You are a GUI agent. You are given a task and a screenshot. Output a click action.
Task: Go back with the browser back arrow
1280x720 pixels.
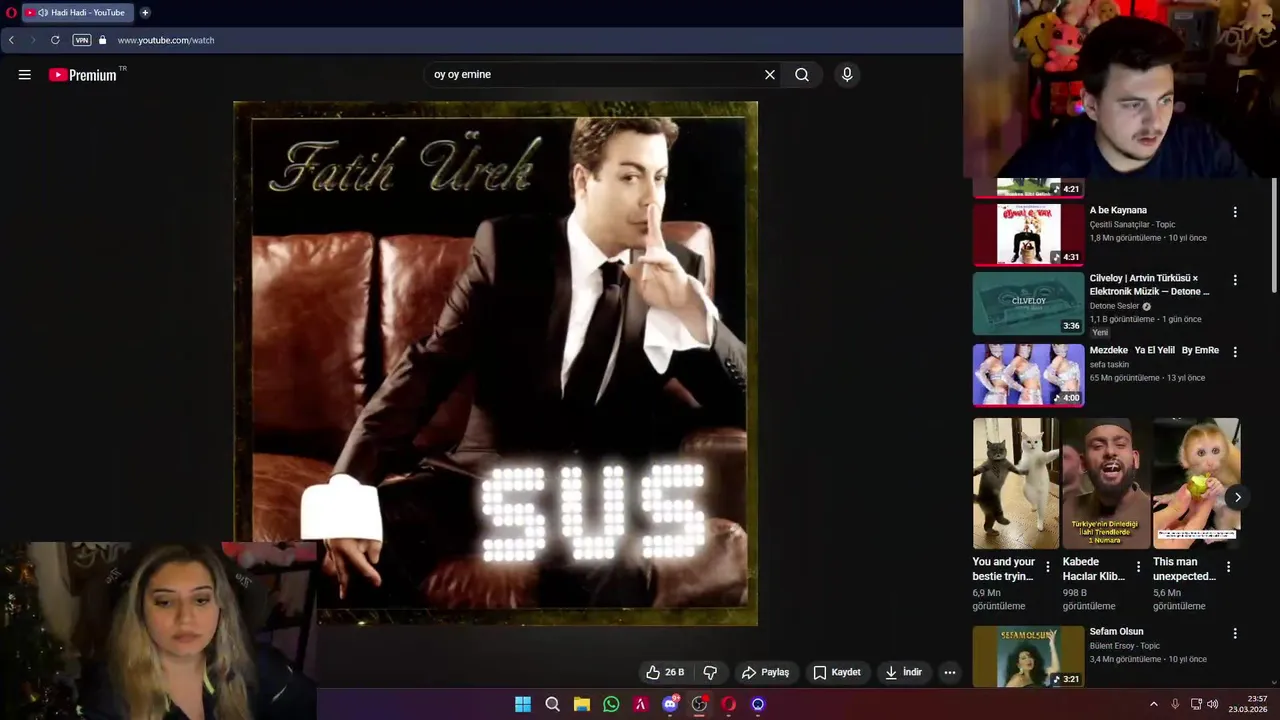coord(11,40)
